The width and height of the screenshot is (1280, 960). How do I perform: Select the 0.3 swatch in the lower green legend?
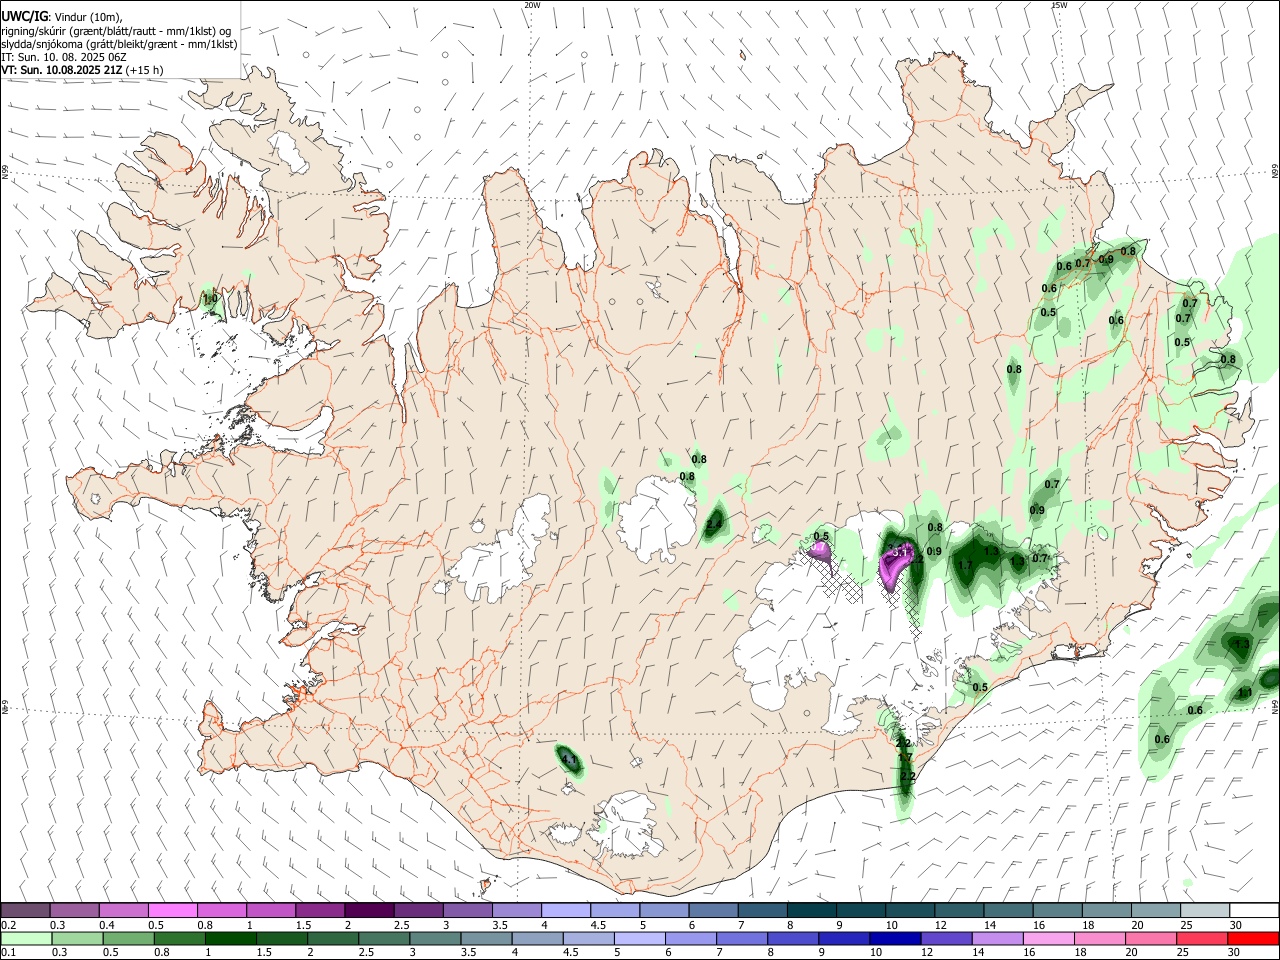click(75, 938)
